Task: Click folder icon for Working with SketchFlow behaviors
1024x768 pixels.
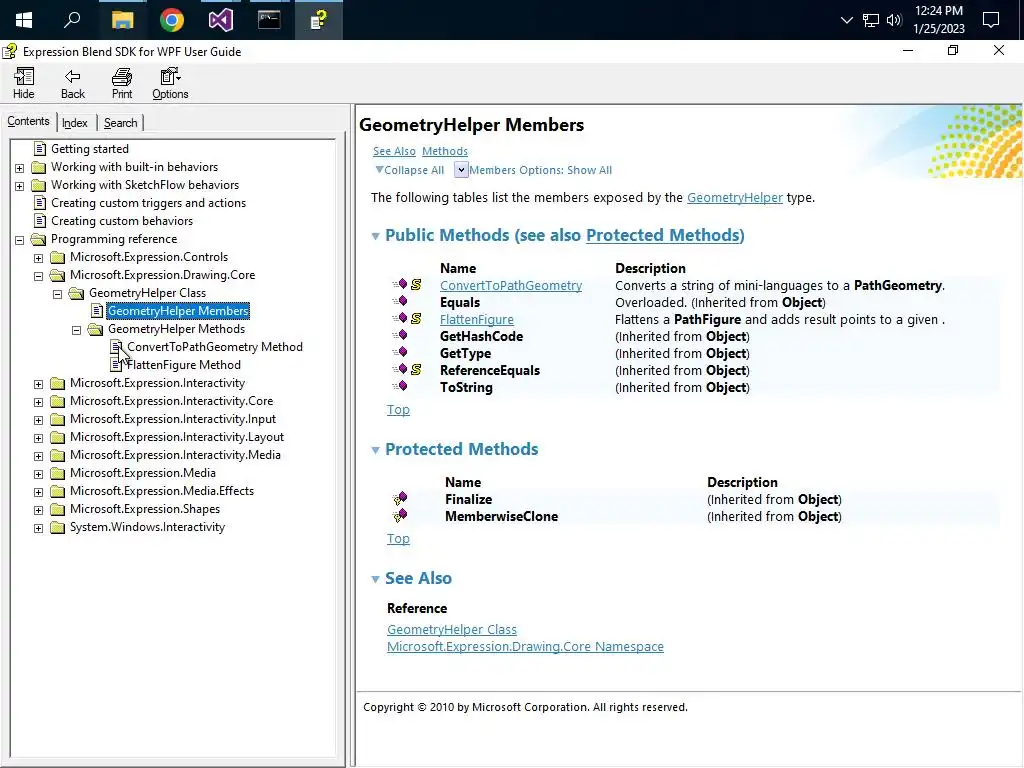Action: pos(39,185)
